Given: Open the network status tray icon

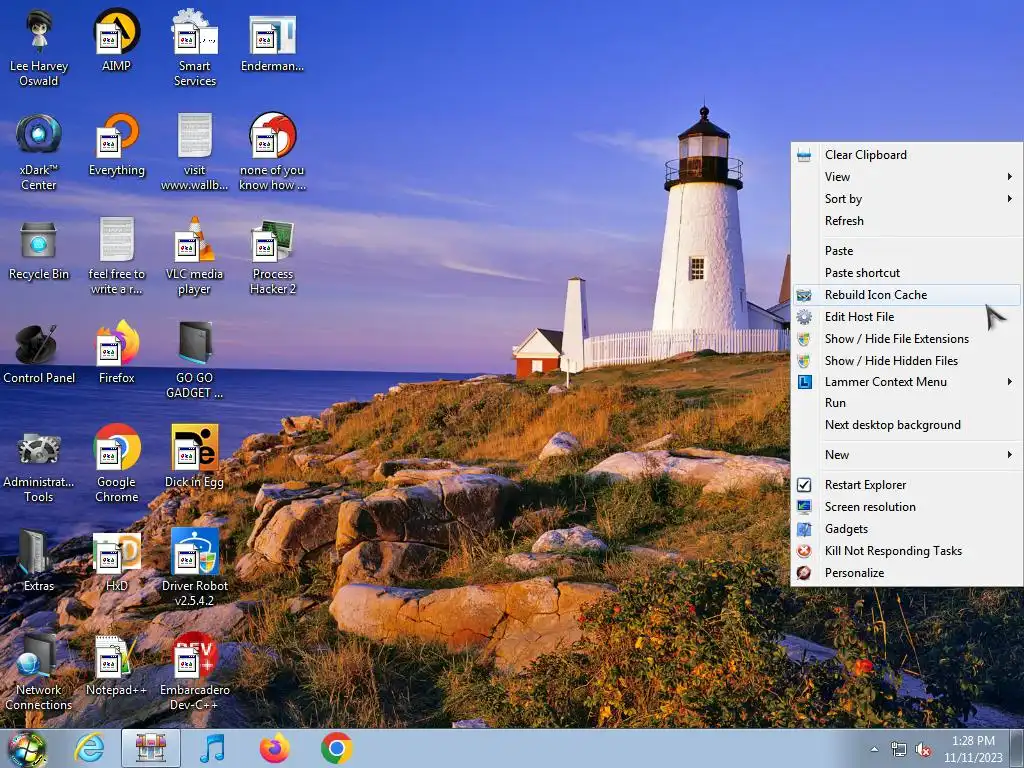Looking at the screenshot, I should coord(899,749).
